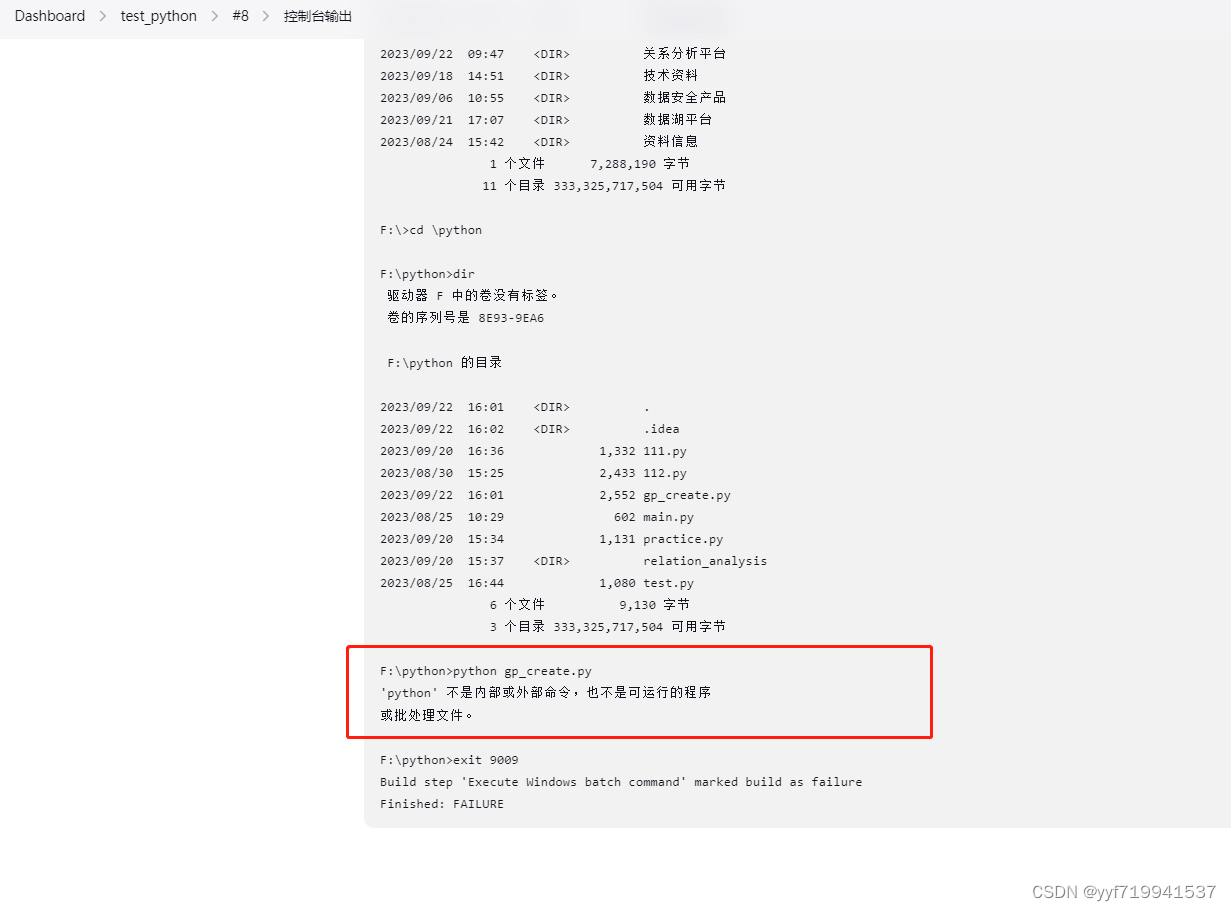Screen dimensions: 1231x911
Task: Select the .idea directory entry
Action: pos(661,428)
